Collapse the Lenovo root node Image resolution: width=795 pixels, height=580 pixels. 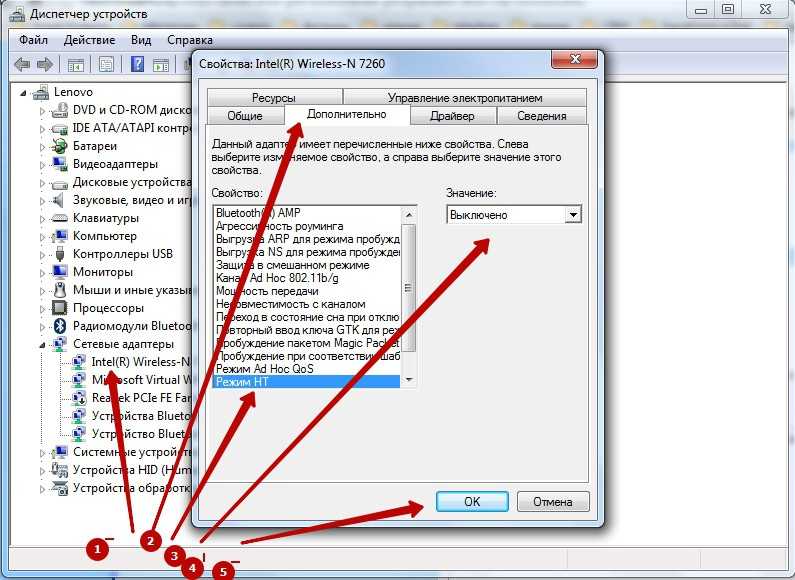(x=23, y=93)
